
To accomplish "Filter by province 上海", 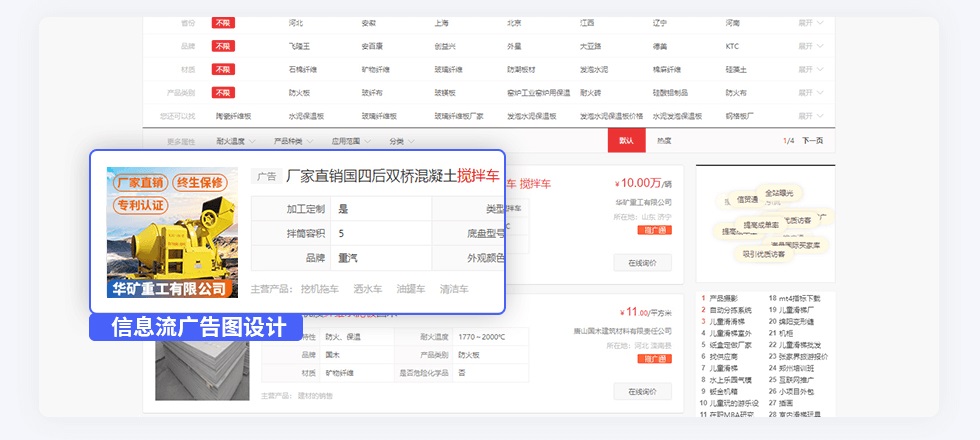I will tap(441, 23).
